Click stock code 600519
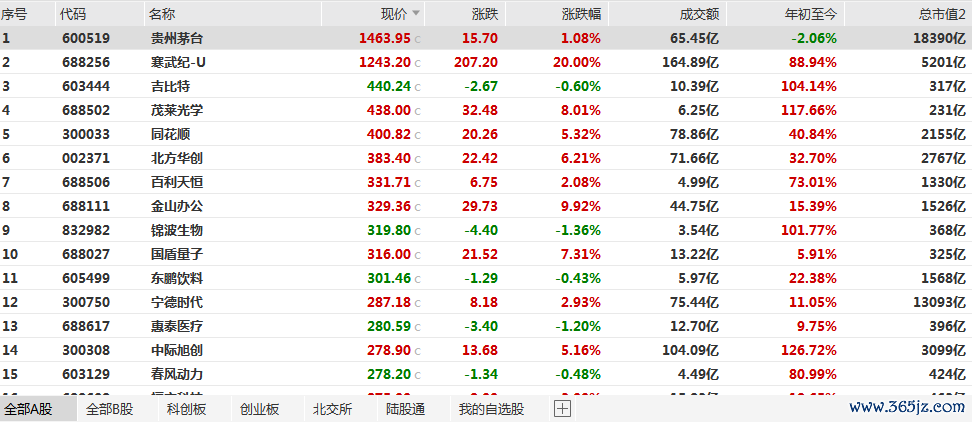972x422 pixels. pyautogui.click(x=86, y=38)
